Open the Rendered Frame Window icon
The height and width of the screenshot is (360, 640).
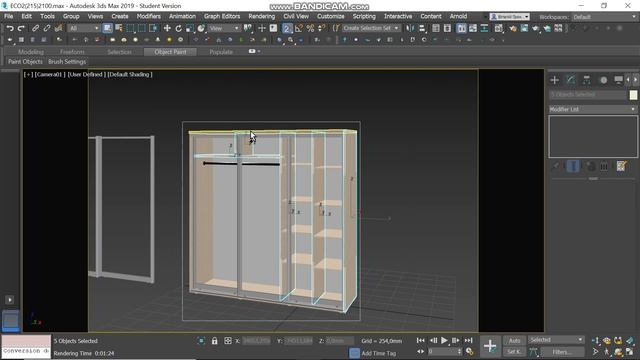pos(524,28)
